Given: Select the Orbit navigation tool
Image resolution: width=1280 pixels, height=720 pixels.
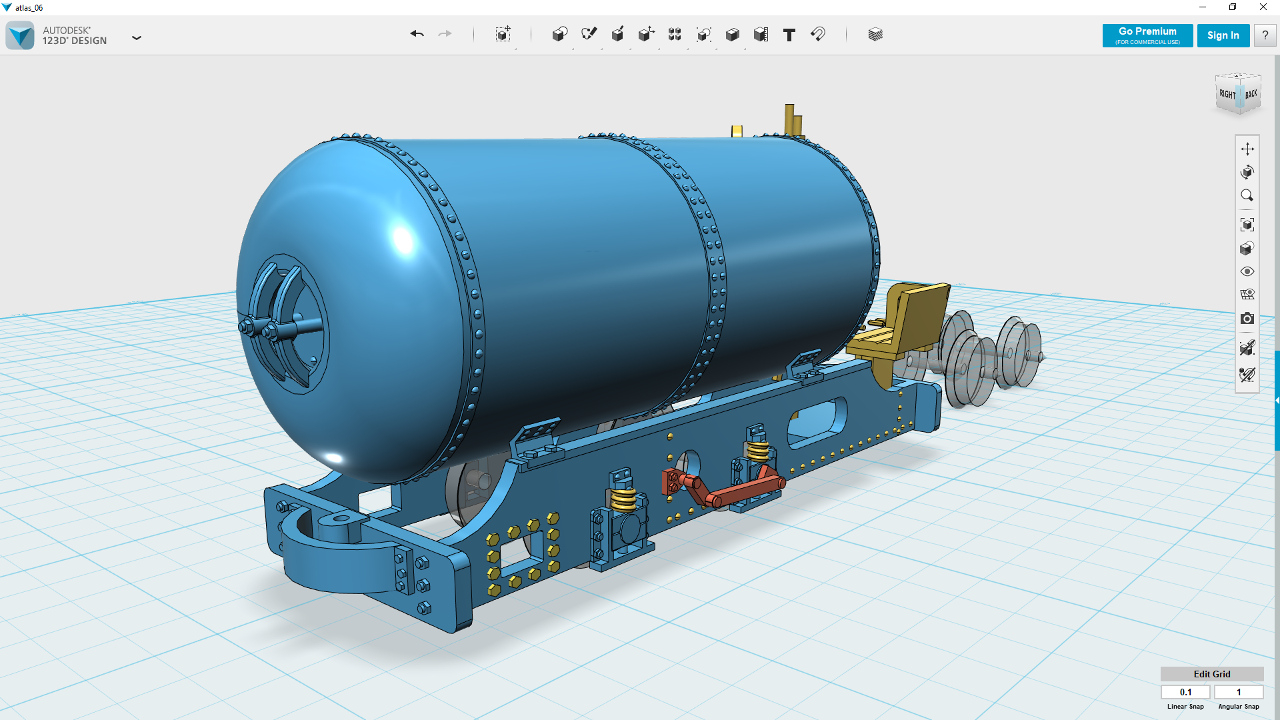Looking at the screenshot, I should coord(1247,173).
